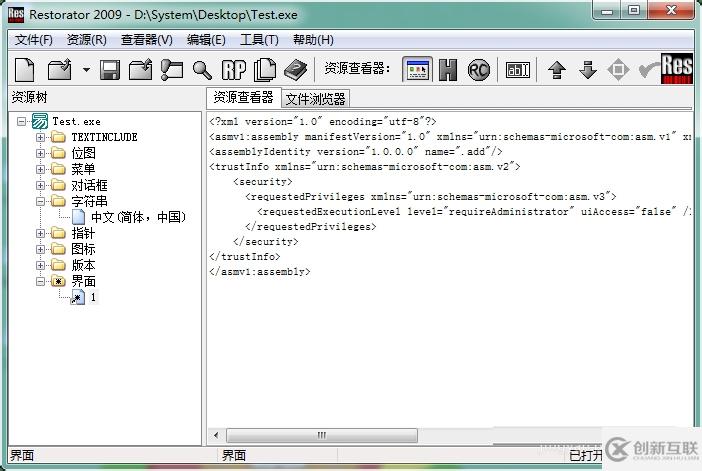The height and width of the screenshot is (471, 702).
Task: Select Test.exe in resource tree
Action: (76, 121)
